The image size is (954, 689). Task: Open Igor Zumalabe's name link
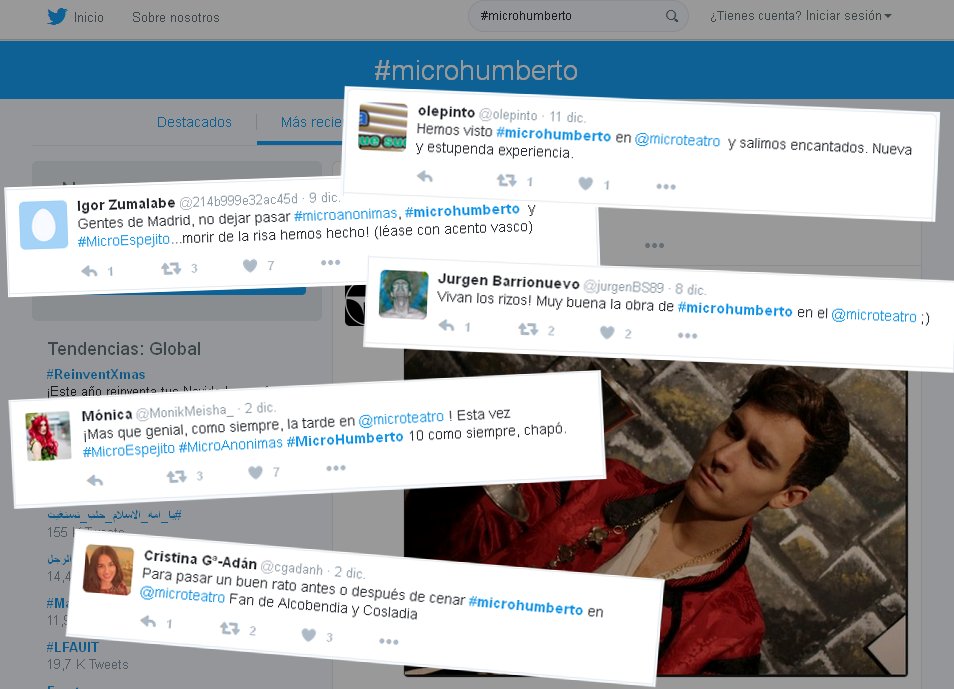pyautogui.click(x=126, y=204)
